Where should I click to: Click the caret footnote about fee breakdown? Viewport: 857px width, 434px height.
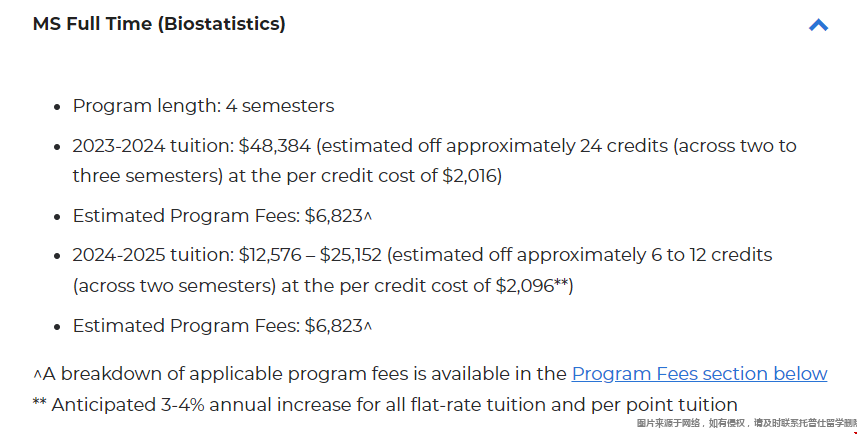coord(430,374)
